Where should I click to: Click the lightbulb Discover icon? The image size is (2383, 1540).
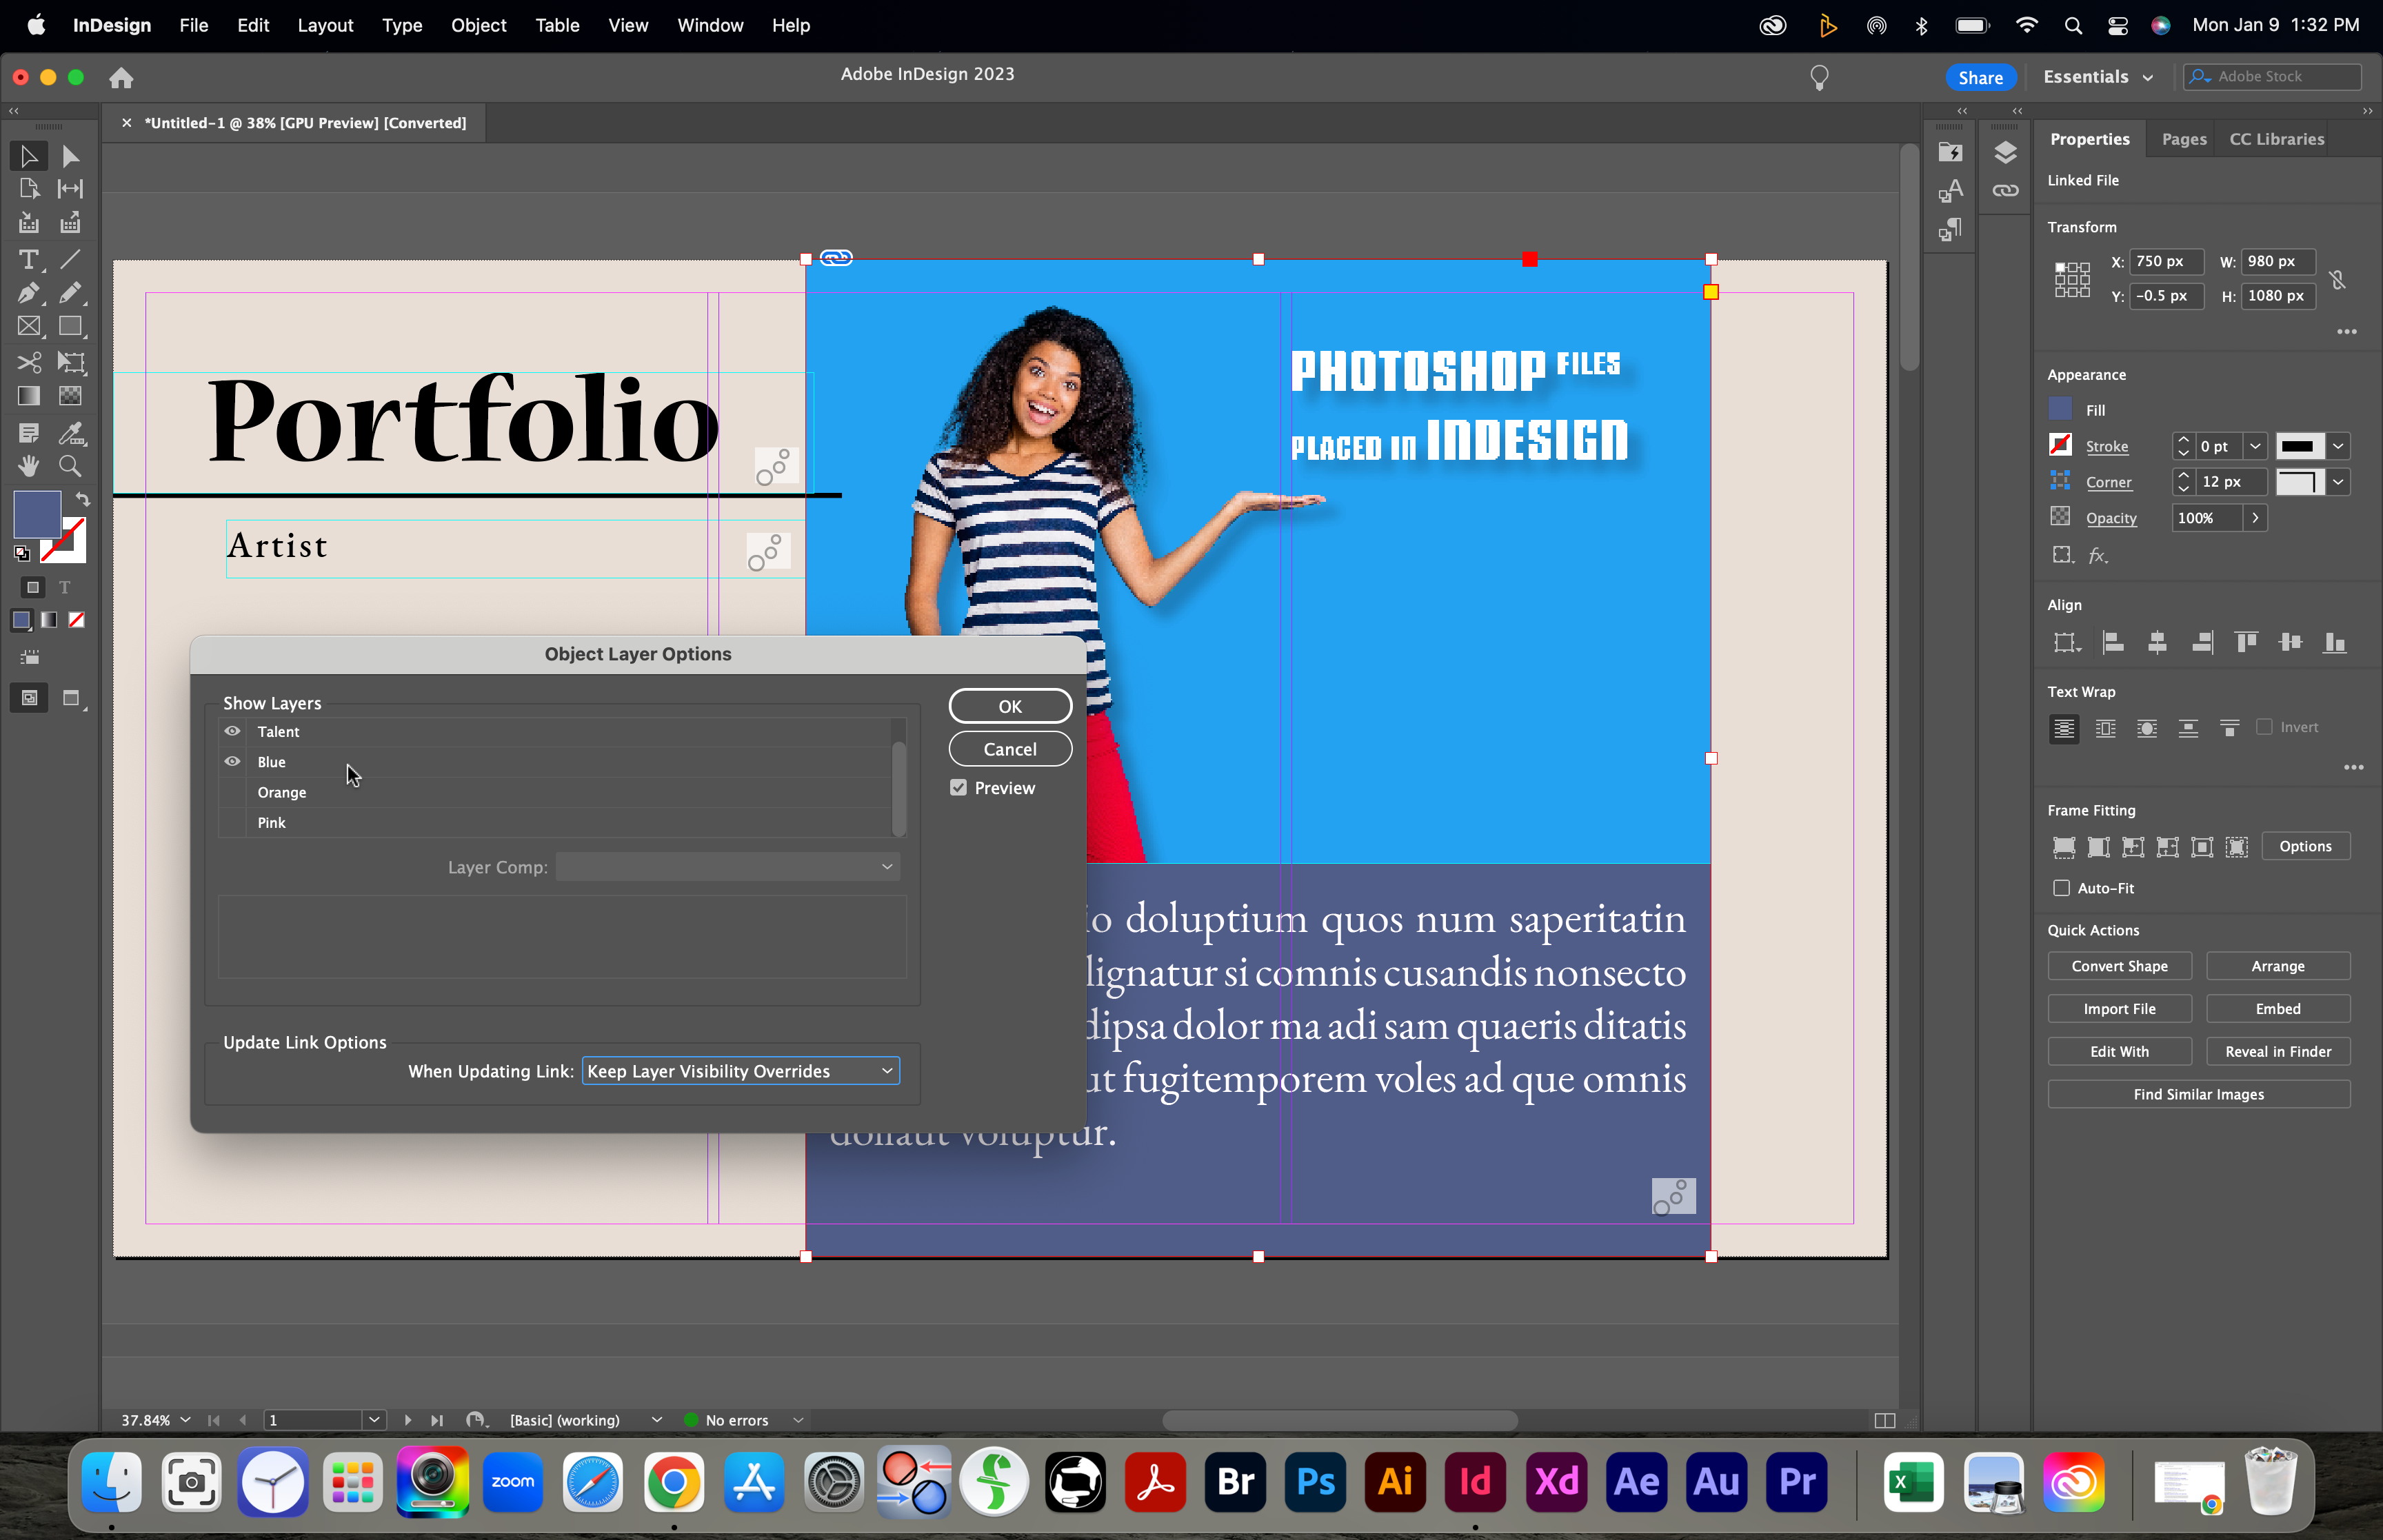[x=1819, y=77]
